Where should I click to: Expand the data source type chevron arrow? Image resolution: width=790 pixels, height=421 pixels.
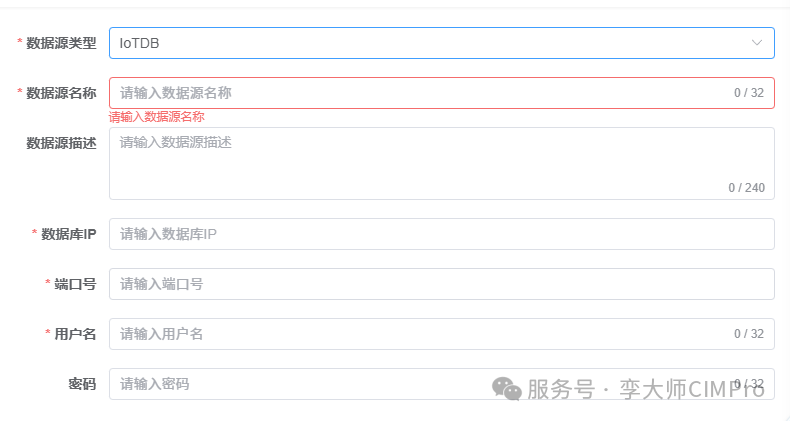757,43
